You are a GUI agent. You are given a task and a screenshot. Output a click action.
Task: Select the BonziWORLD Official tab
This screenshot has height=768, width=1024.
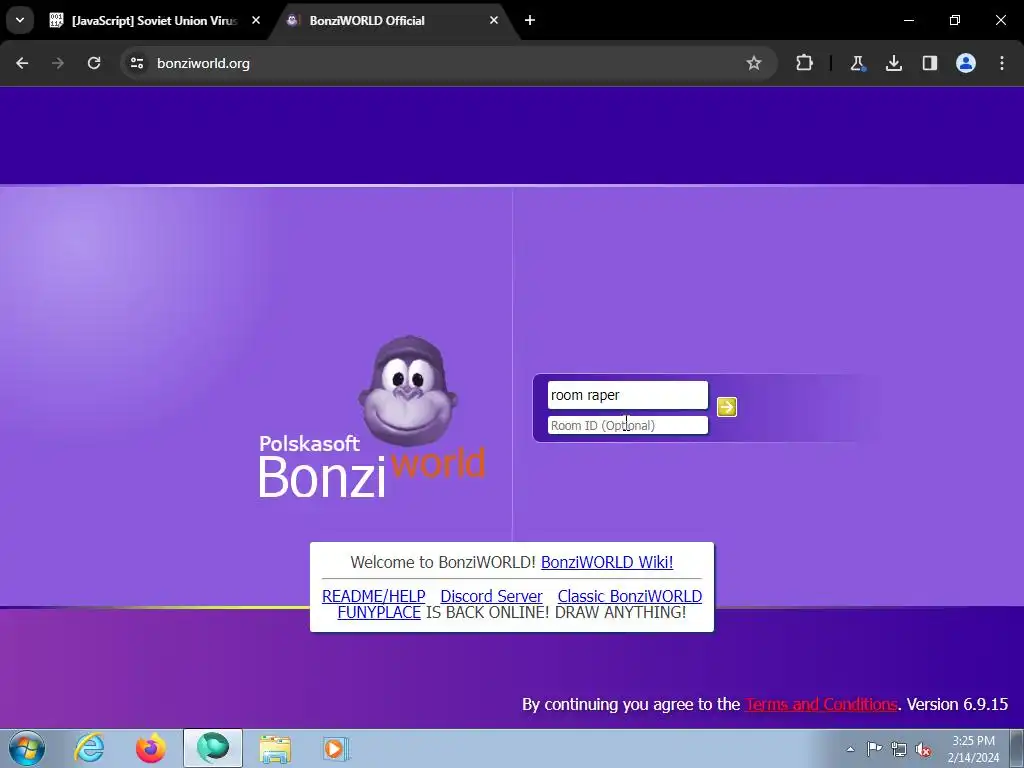pos(392,21)
